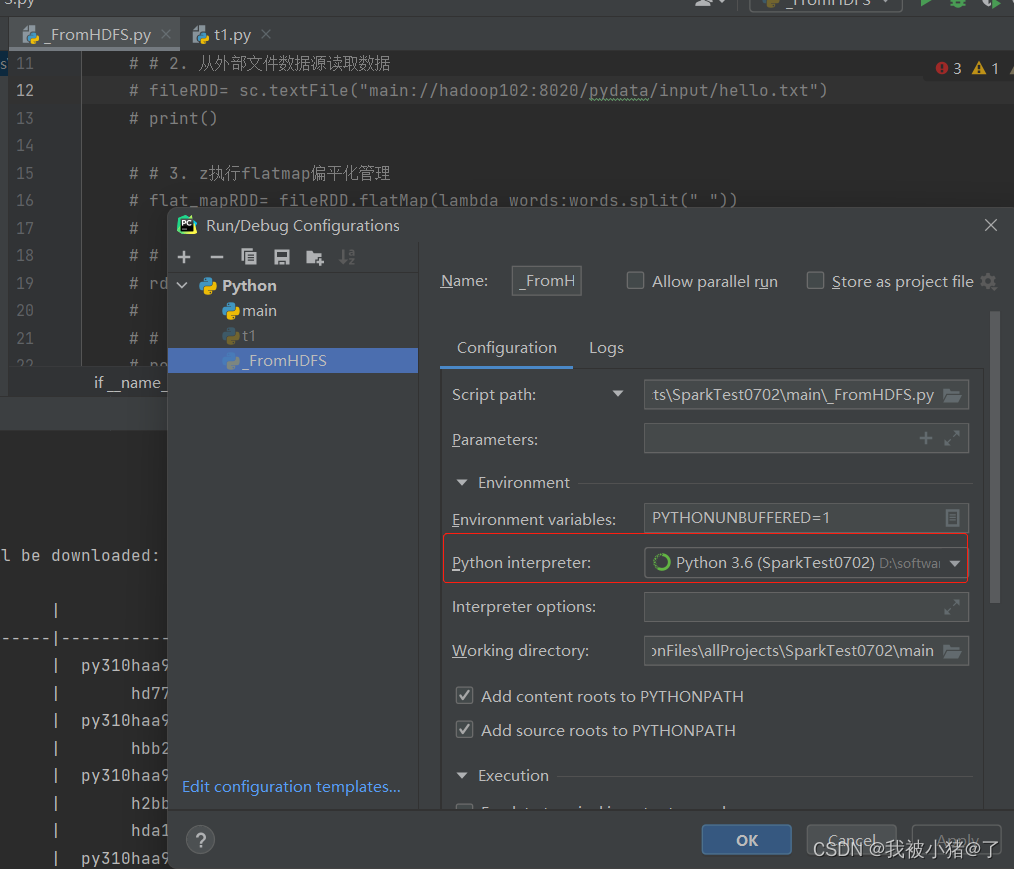
Task: Enable Allow parallel run
Action: pos(635,281)
